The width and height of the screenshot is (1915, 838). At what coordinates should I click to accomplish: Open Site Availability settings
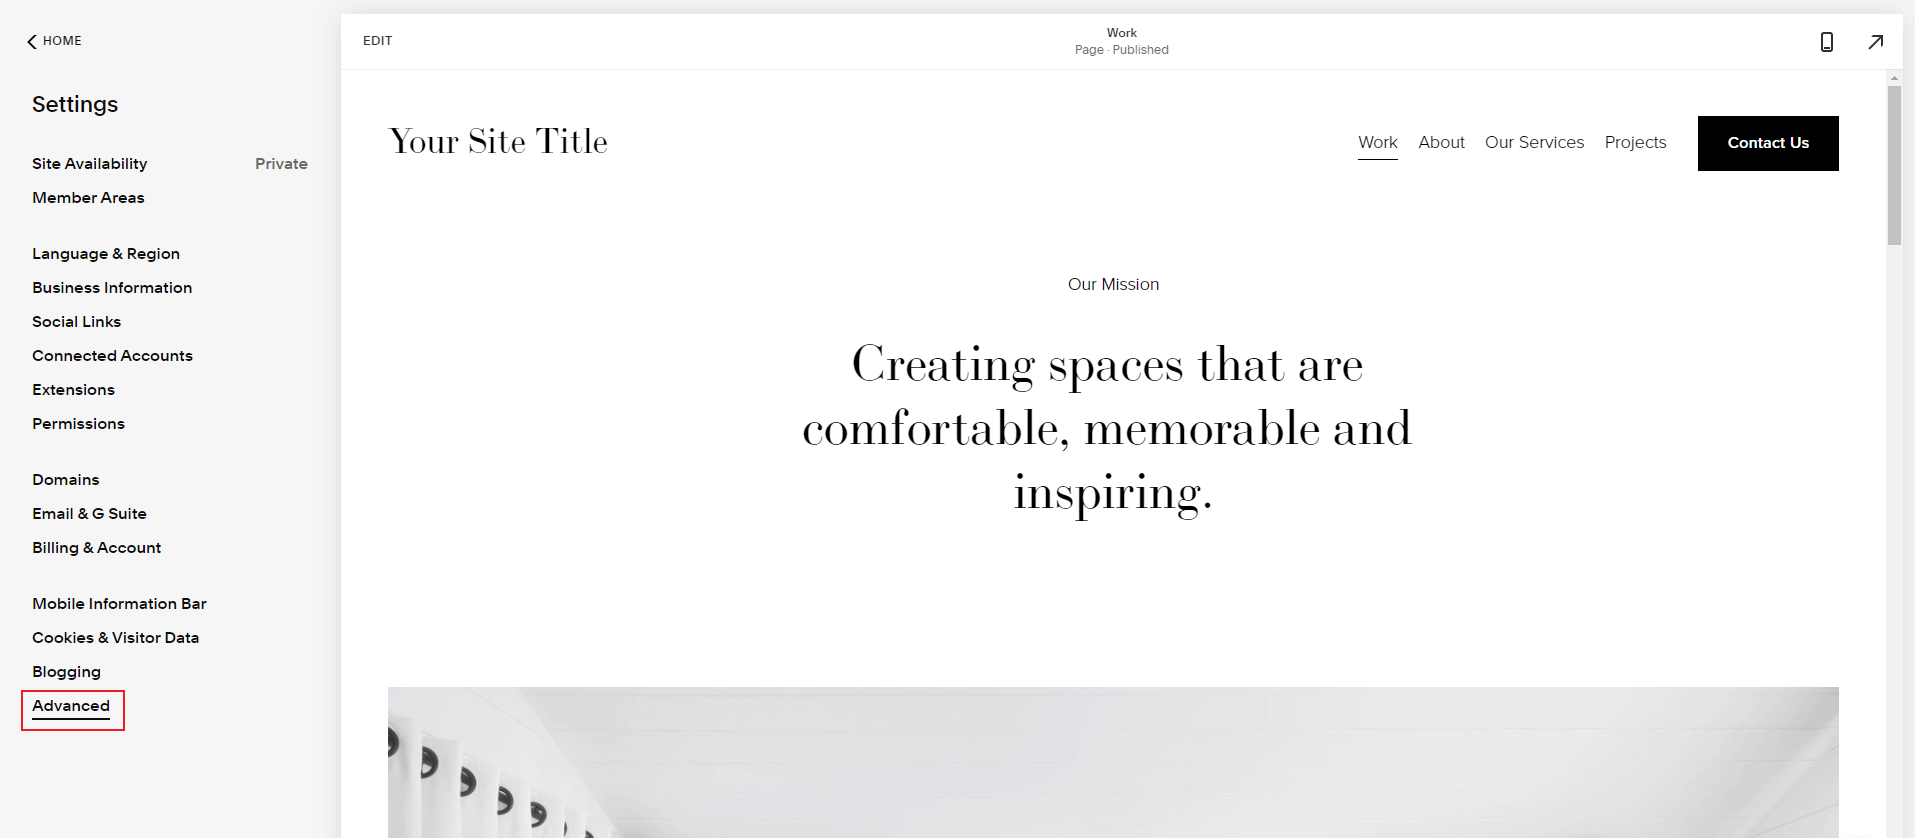click(x=90, y=164)
